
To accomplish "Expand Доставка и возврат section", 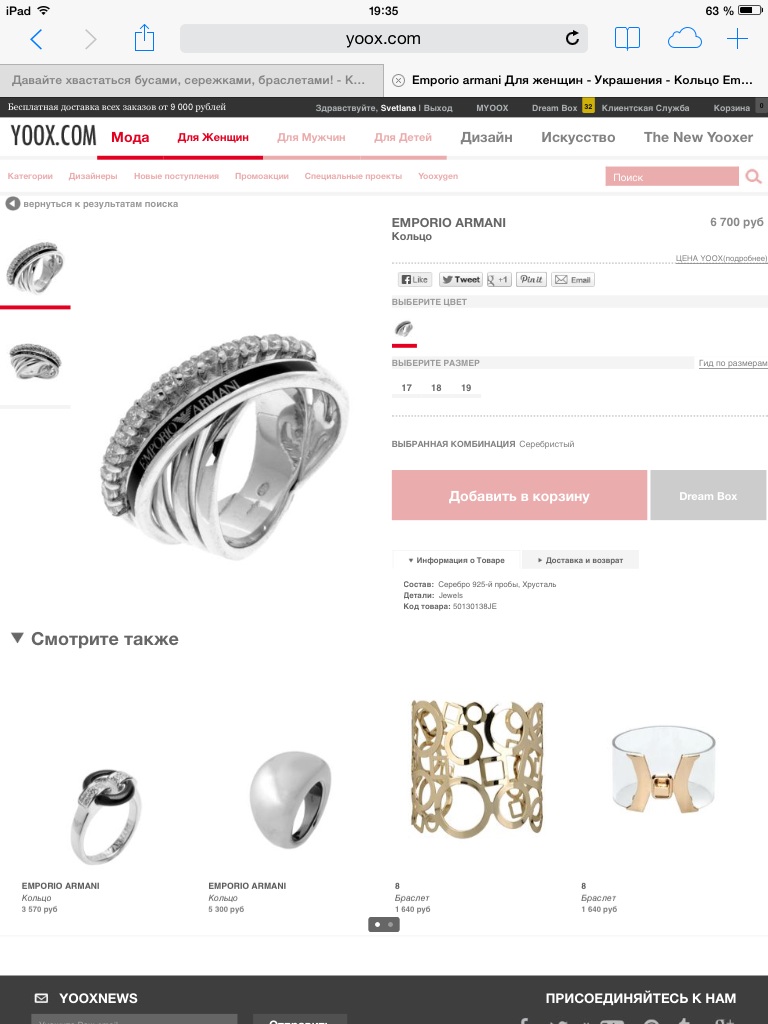I will pos(580,560).
